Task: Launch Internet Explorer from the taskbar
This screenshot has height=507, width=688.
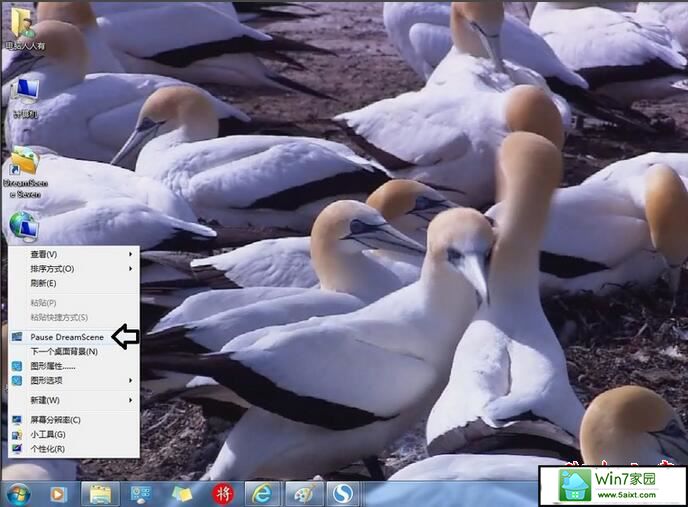Action: (x=262, y=494)
